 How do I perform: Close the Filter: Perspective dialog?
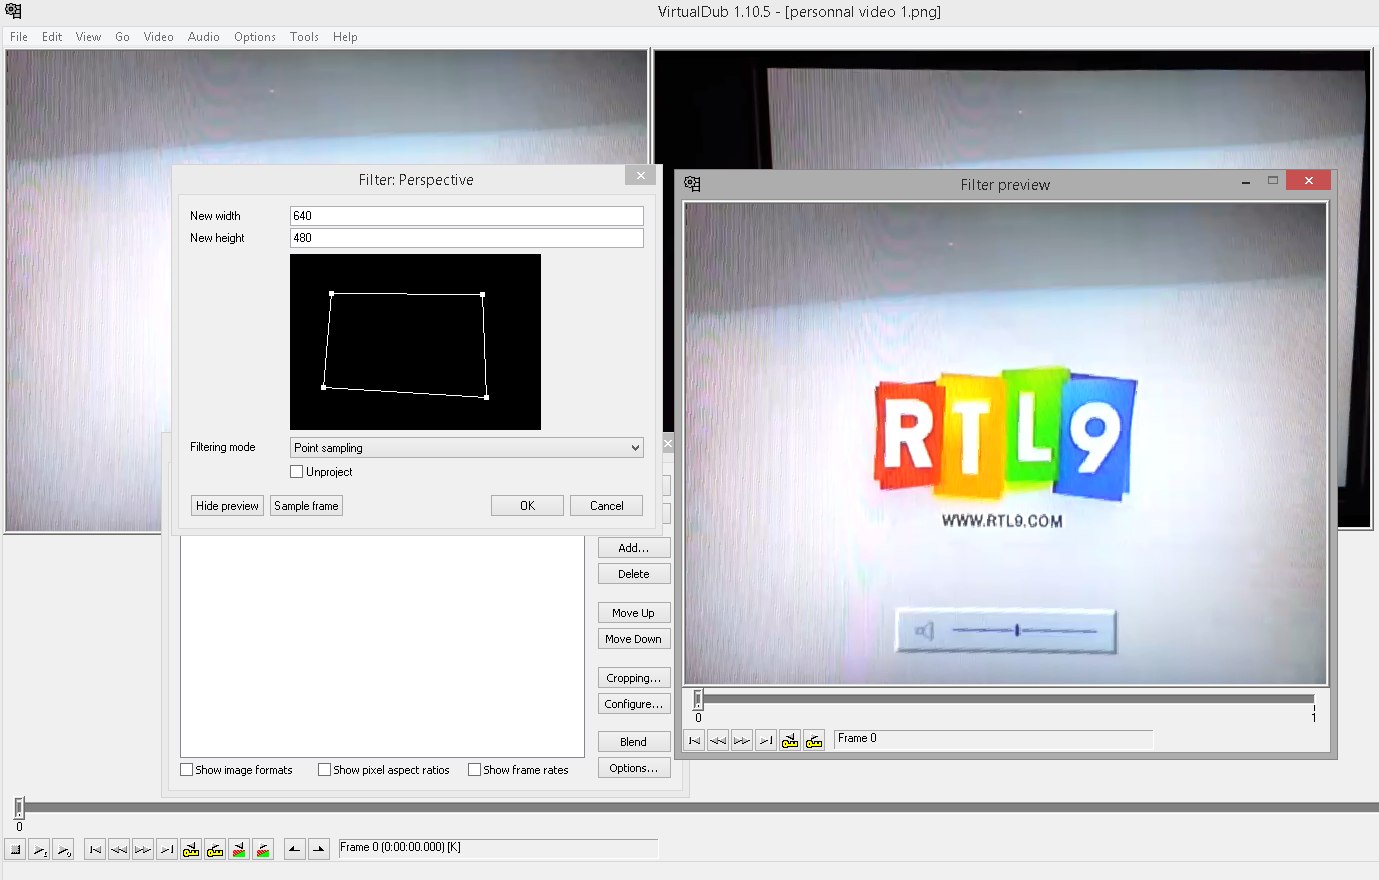pyautogui.click(x=641, y=175)
